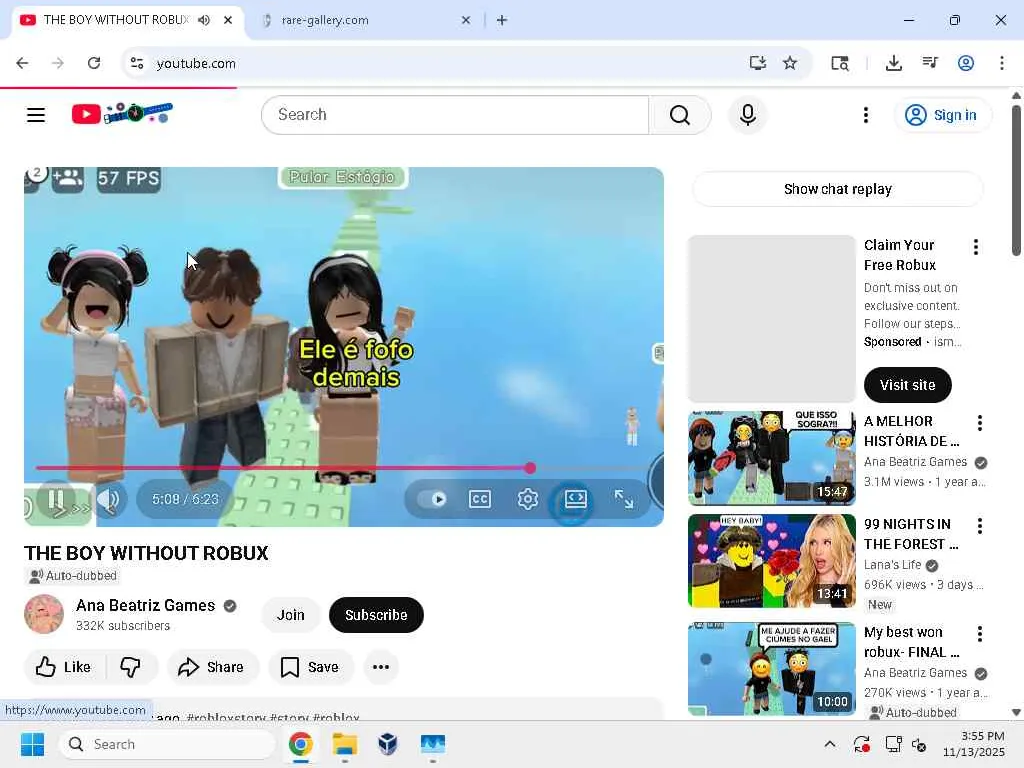
Task: Open a new browser tab
Action: [x=502, y=20]
